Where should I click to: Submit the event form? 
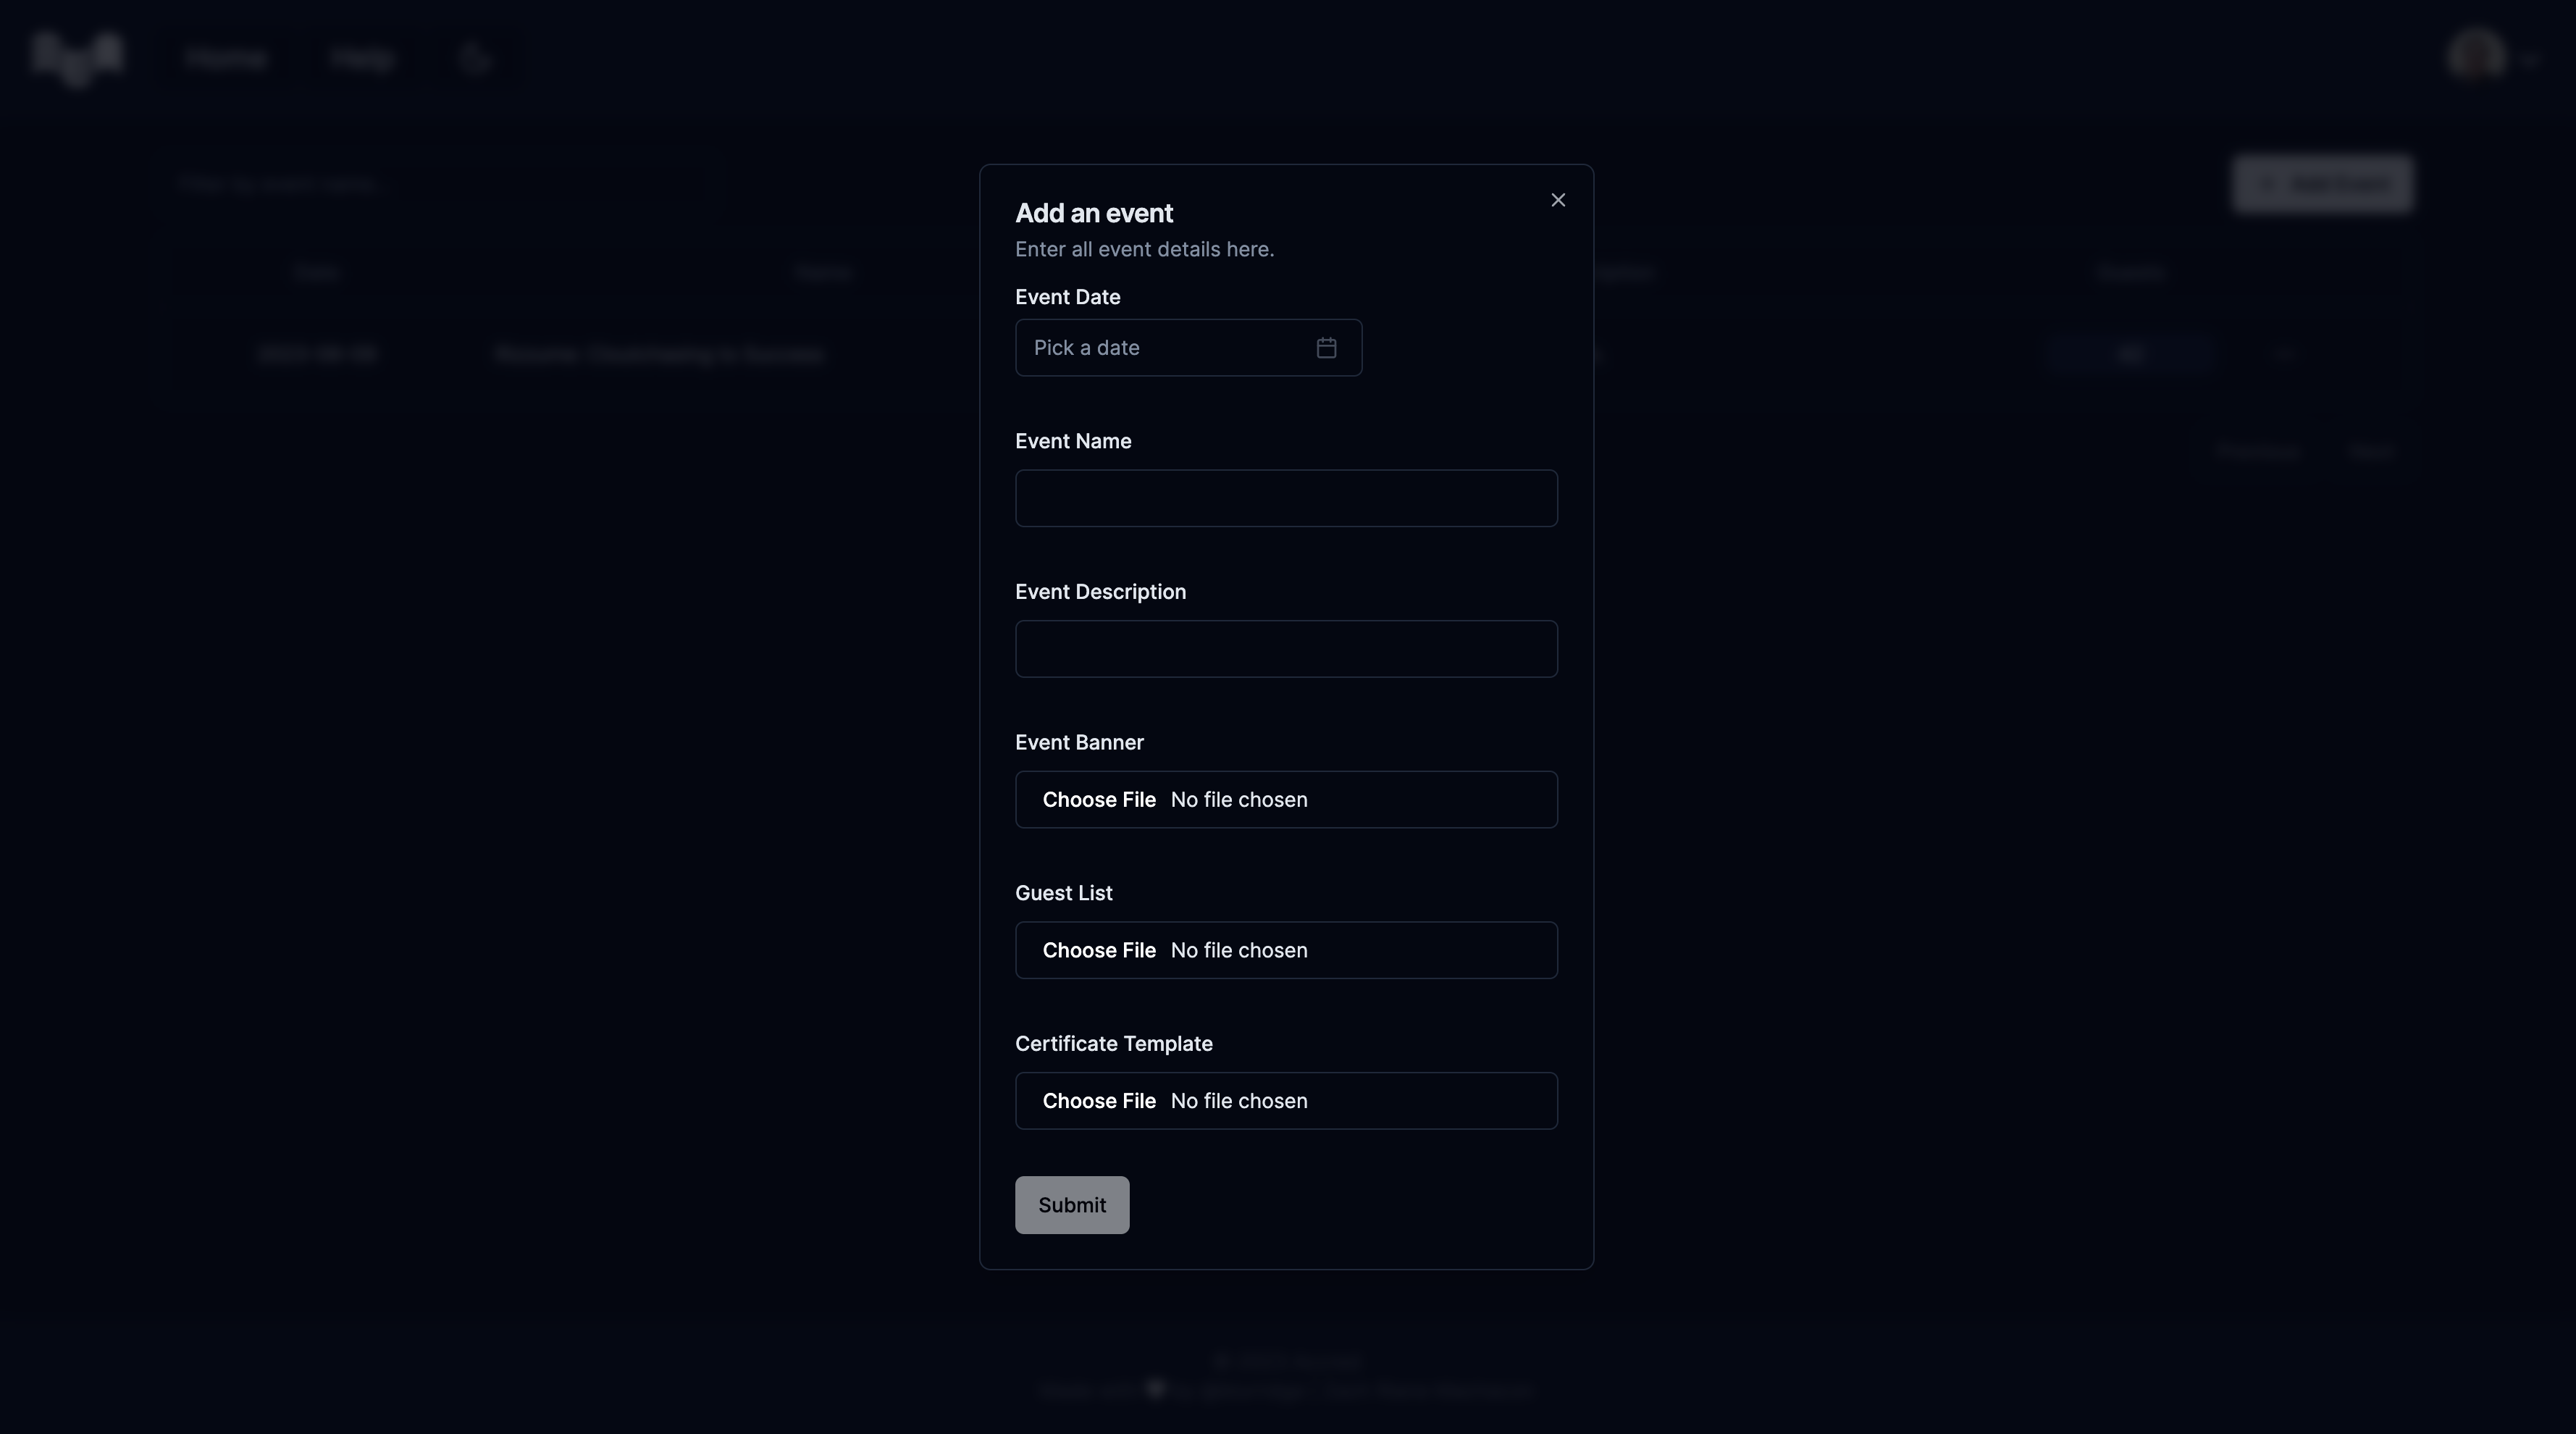pyautogui.click(x=1071, y=1205)
